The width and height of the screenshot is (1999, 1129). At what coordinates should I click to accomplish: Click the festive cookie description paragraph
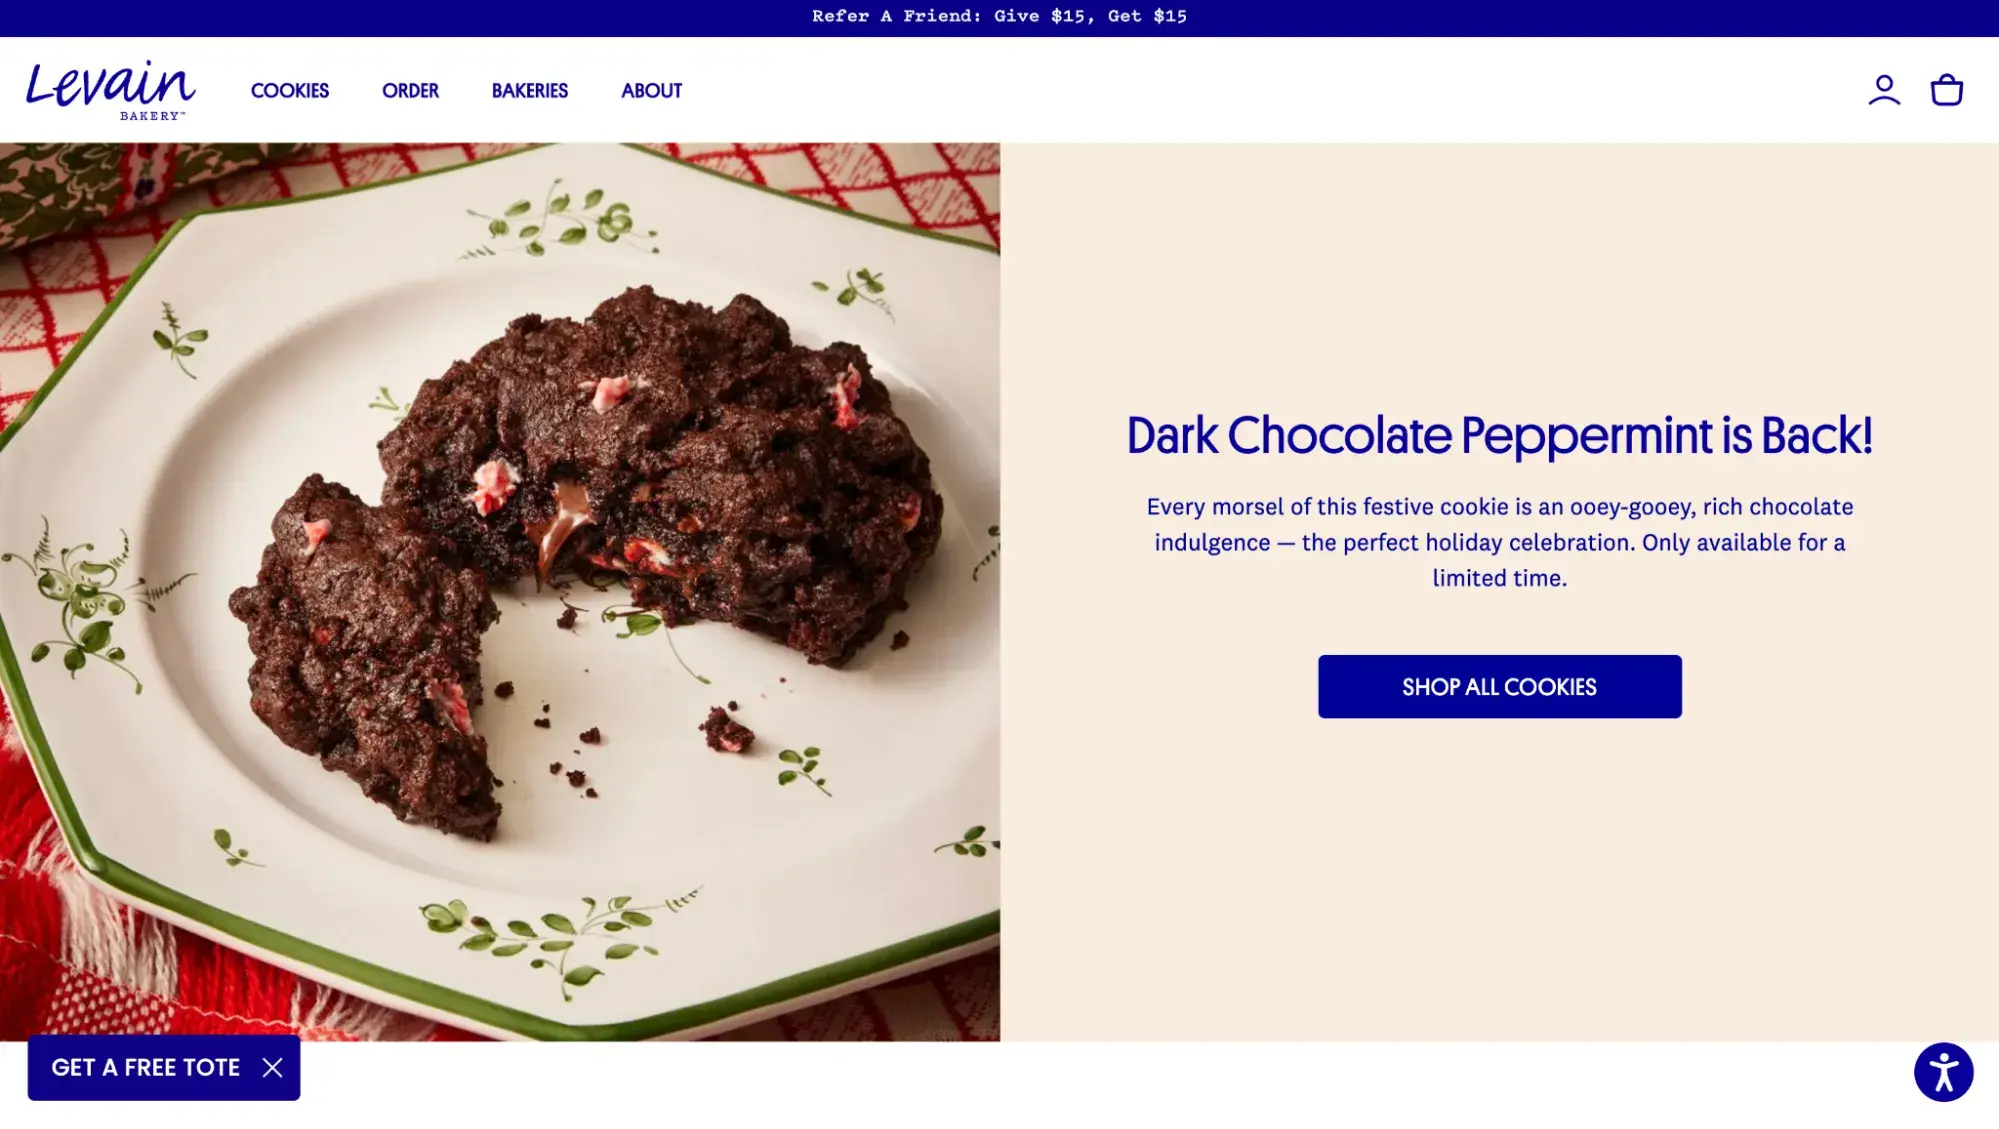click(1499, 542)
